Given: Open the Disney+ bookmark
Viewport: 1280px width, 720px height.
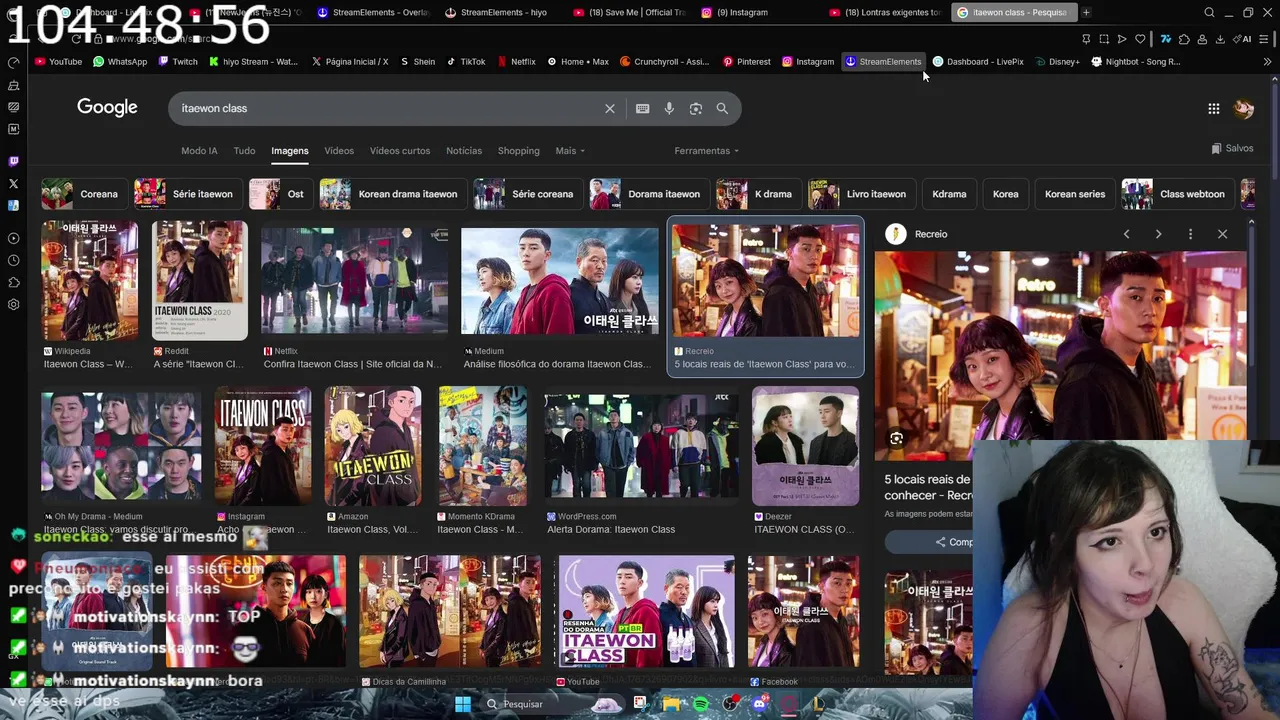Looking at the screenshot, I should point(1056,62).
